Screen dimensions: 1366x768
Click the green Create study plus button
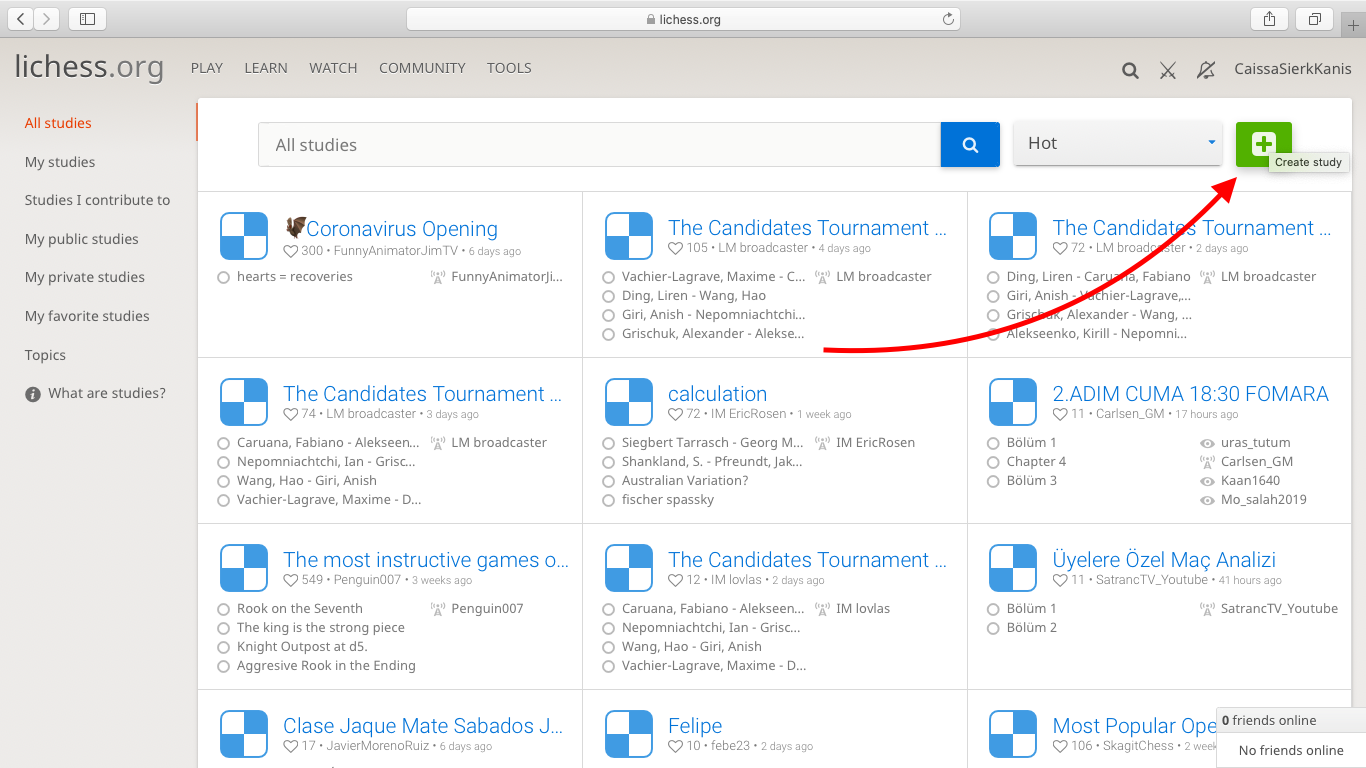click(1263, 144)
